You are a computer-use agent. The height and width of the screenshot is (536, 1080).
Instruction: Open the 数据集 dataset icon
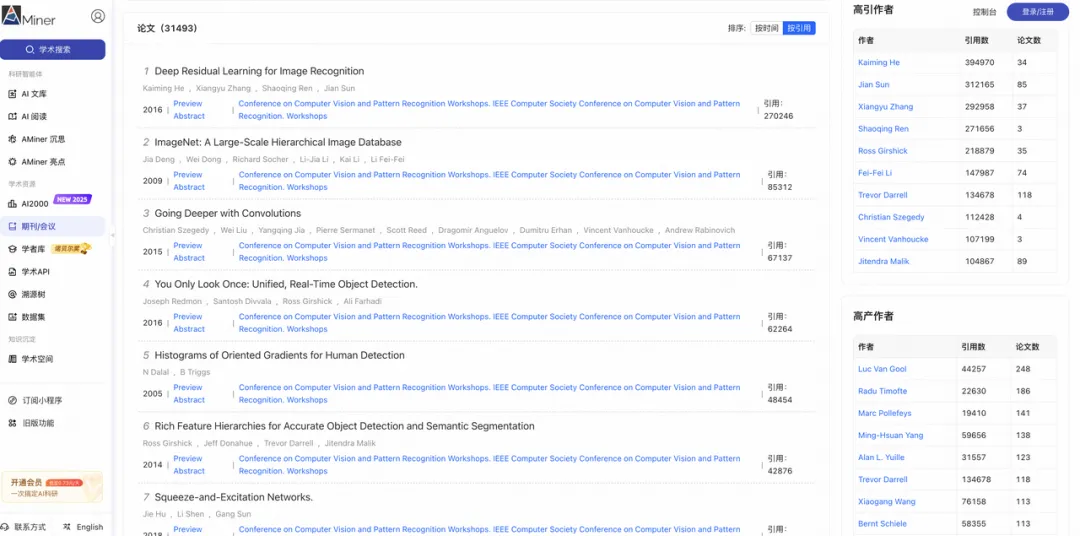point(13,316)
